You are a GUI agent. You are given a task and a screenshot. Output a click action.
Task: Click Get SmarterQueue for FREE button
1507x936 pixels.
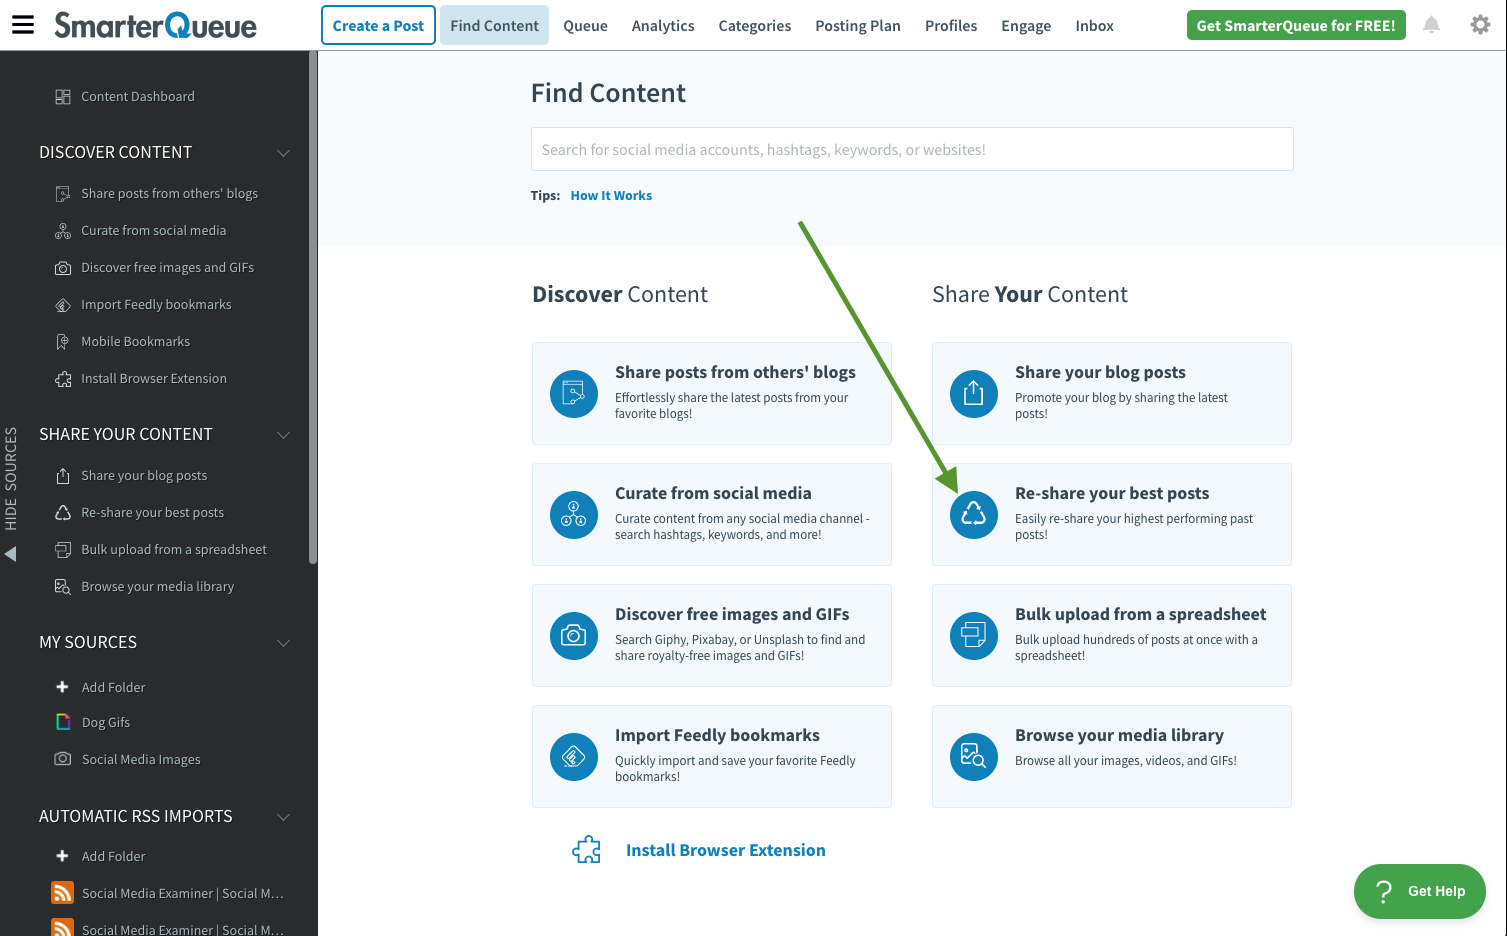click(x=1296, y=25)
